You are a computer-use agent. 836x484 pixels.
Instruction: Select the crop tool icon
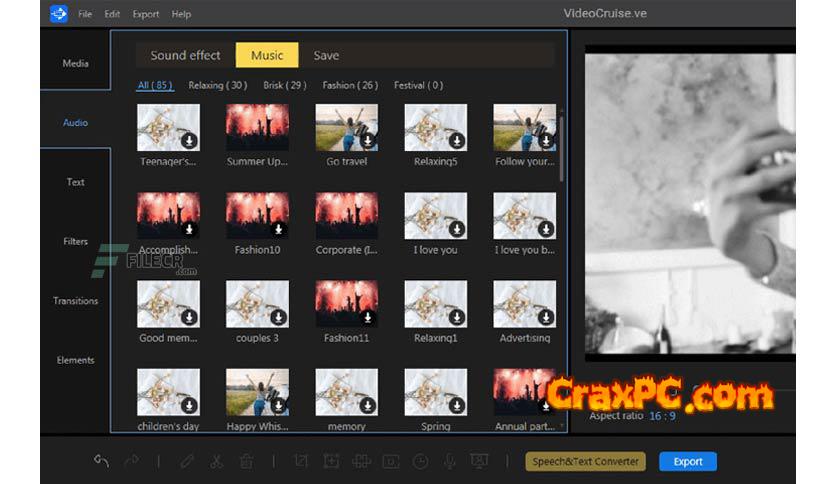tap(300, 461)
